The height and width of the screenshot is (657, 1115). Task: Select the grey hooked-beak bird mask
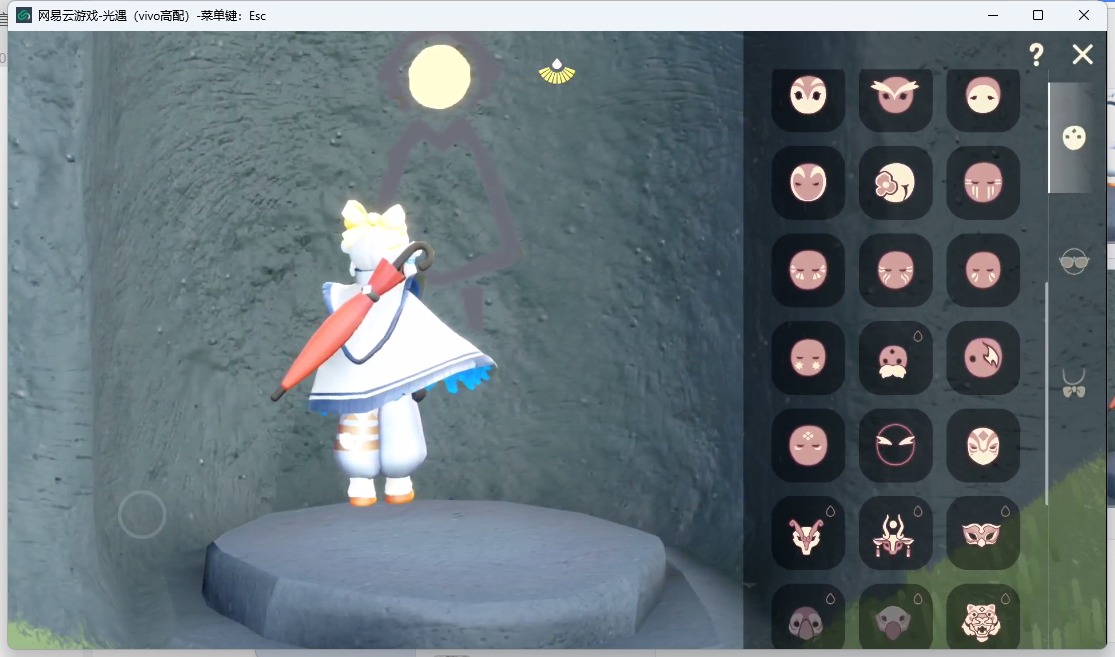(x=895, y=616)
